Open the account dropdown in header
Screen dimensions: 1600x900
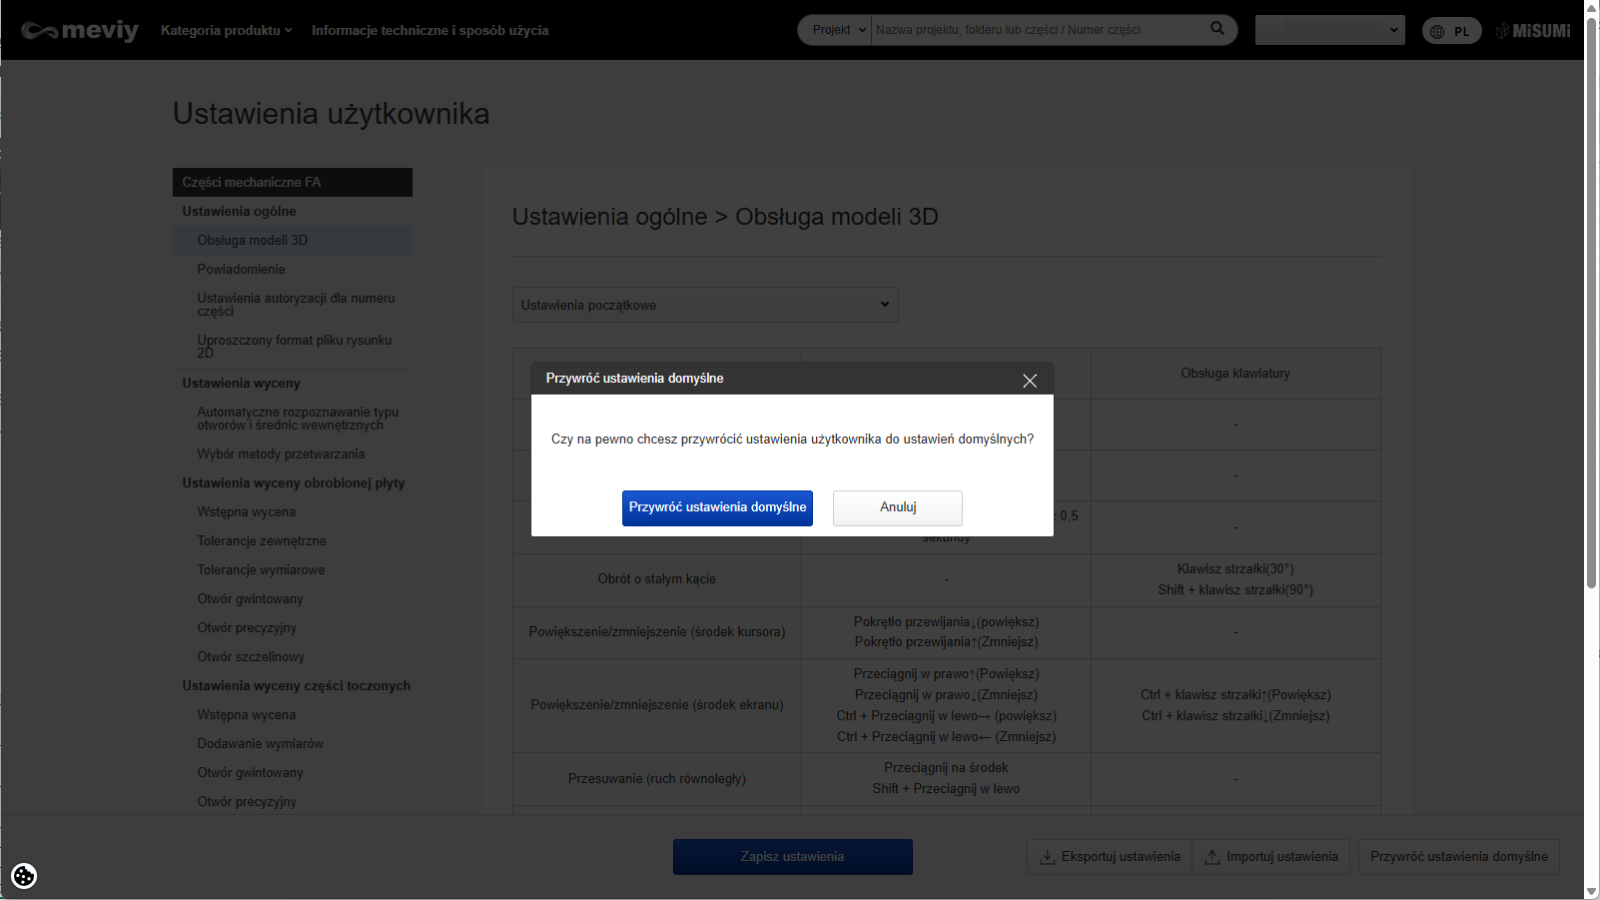click(x=1329, y=30)
